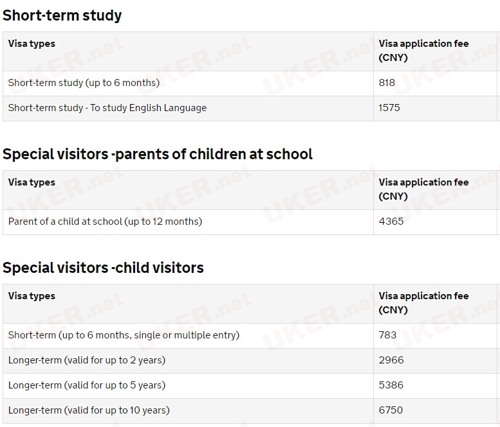
Task: Click the 783 fee value
Action: click(387, 335)
